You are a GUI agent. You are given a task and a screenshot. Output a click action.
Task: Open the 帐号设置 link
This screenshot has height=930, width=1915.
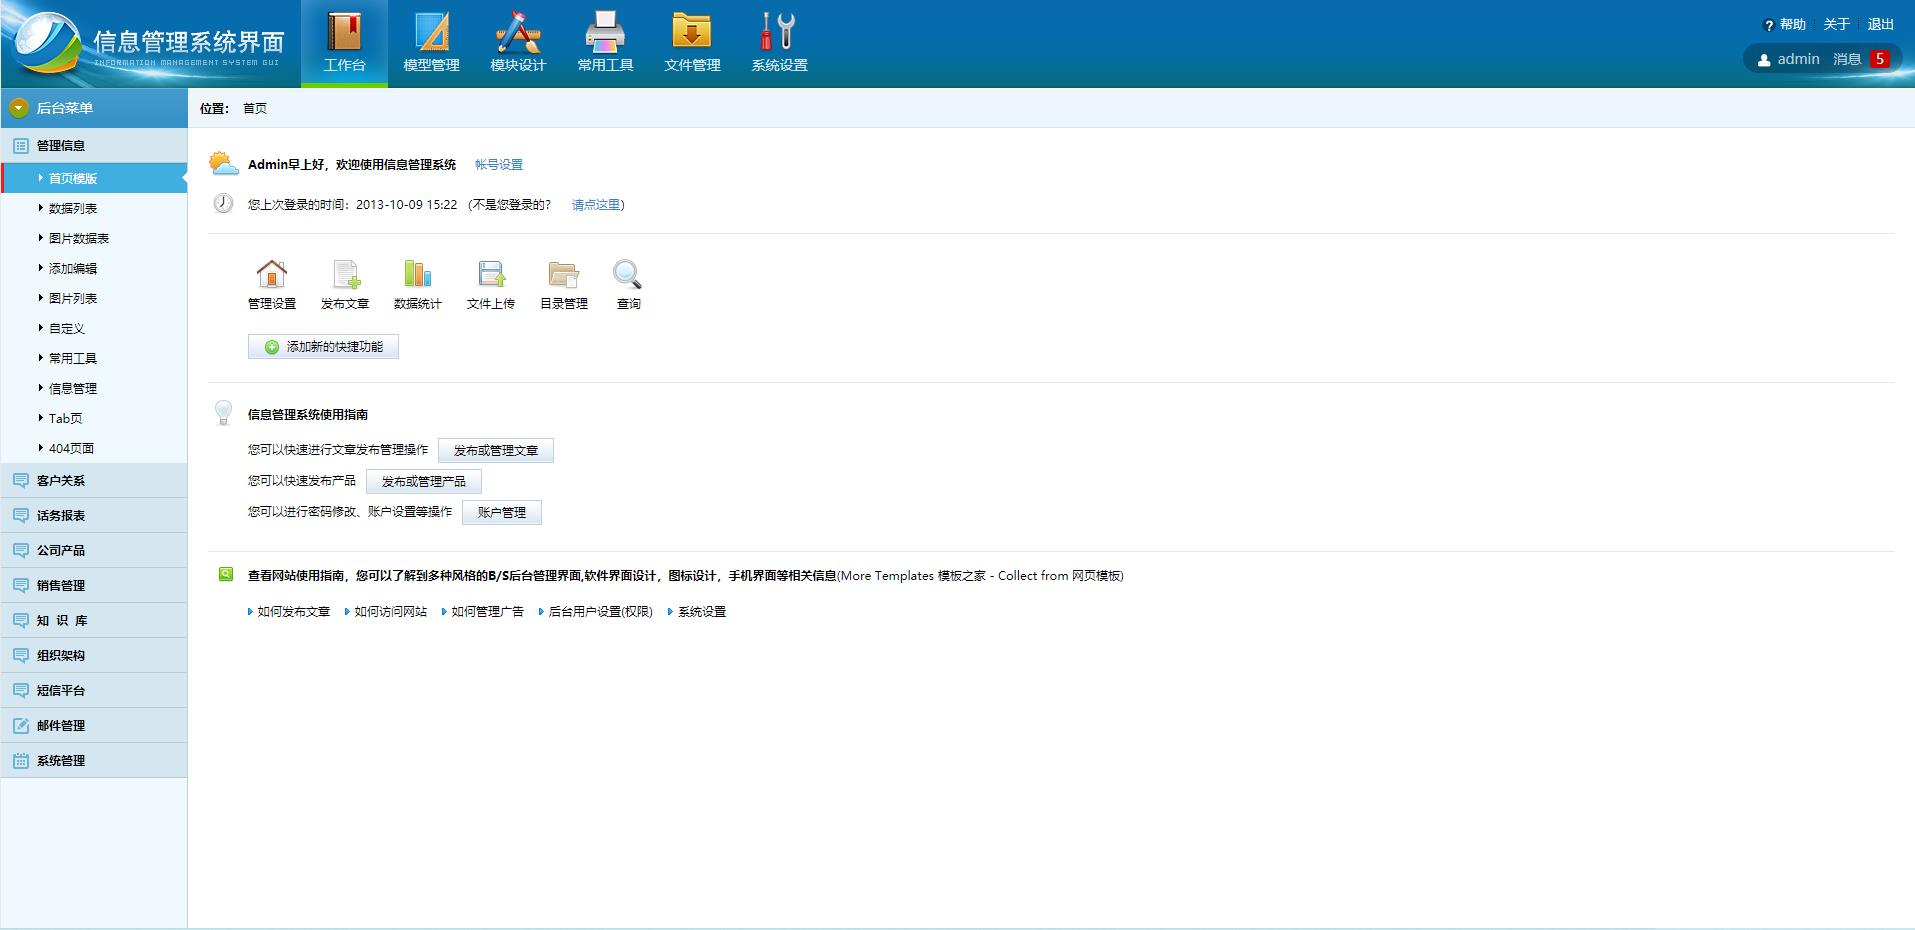pos(498,165)
